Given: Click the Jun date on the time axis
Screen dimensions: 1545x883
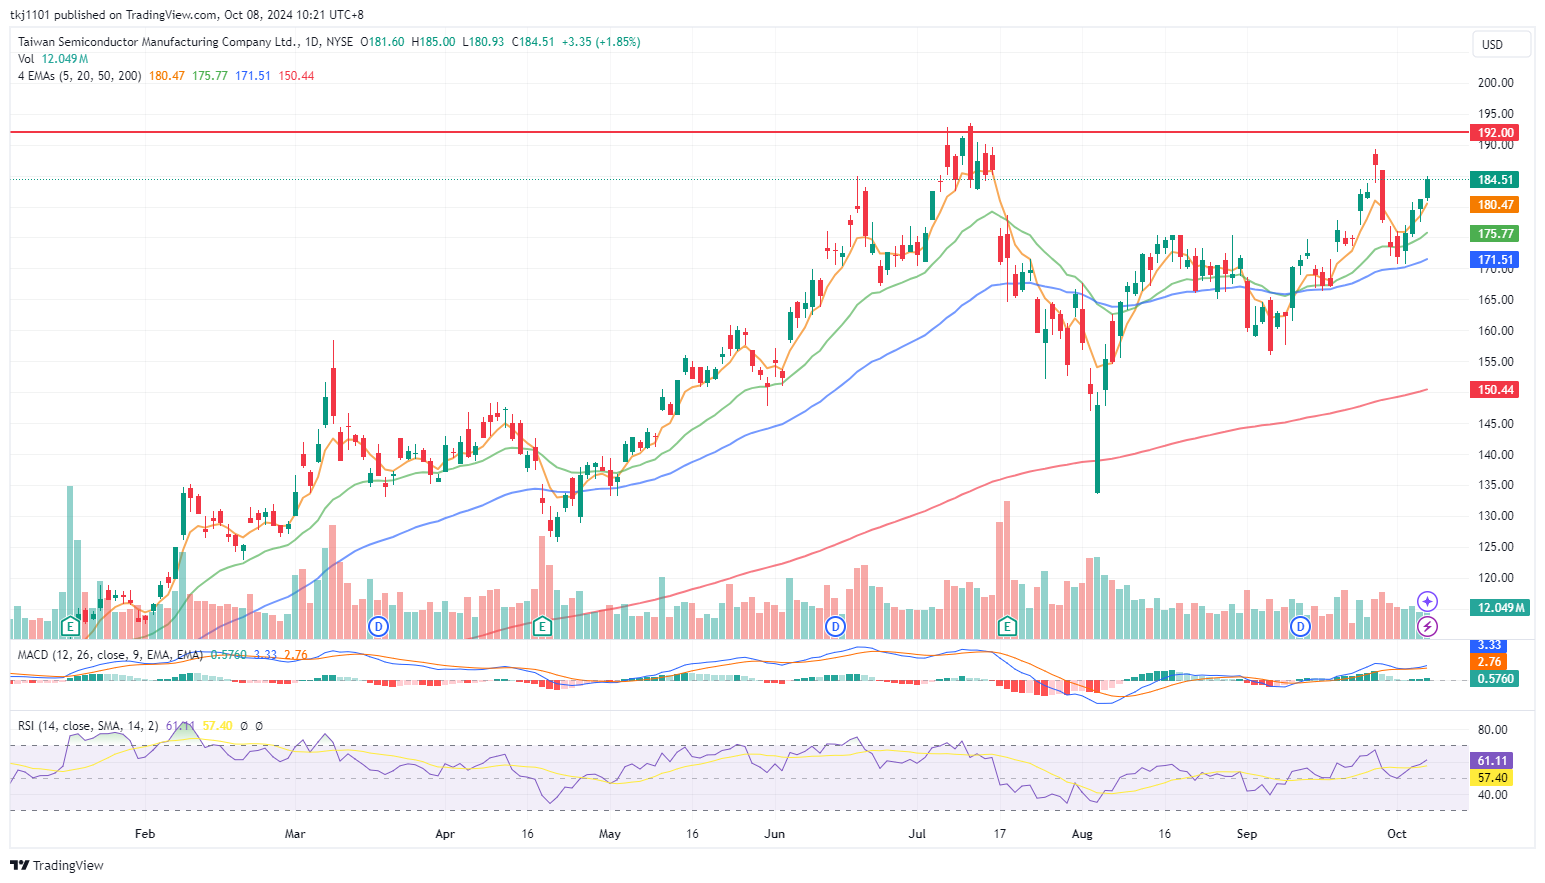Looking at the screenshot, I should (773, 834).
